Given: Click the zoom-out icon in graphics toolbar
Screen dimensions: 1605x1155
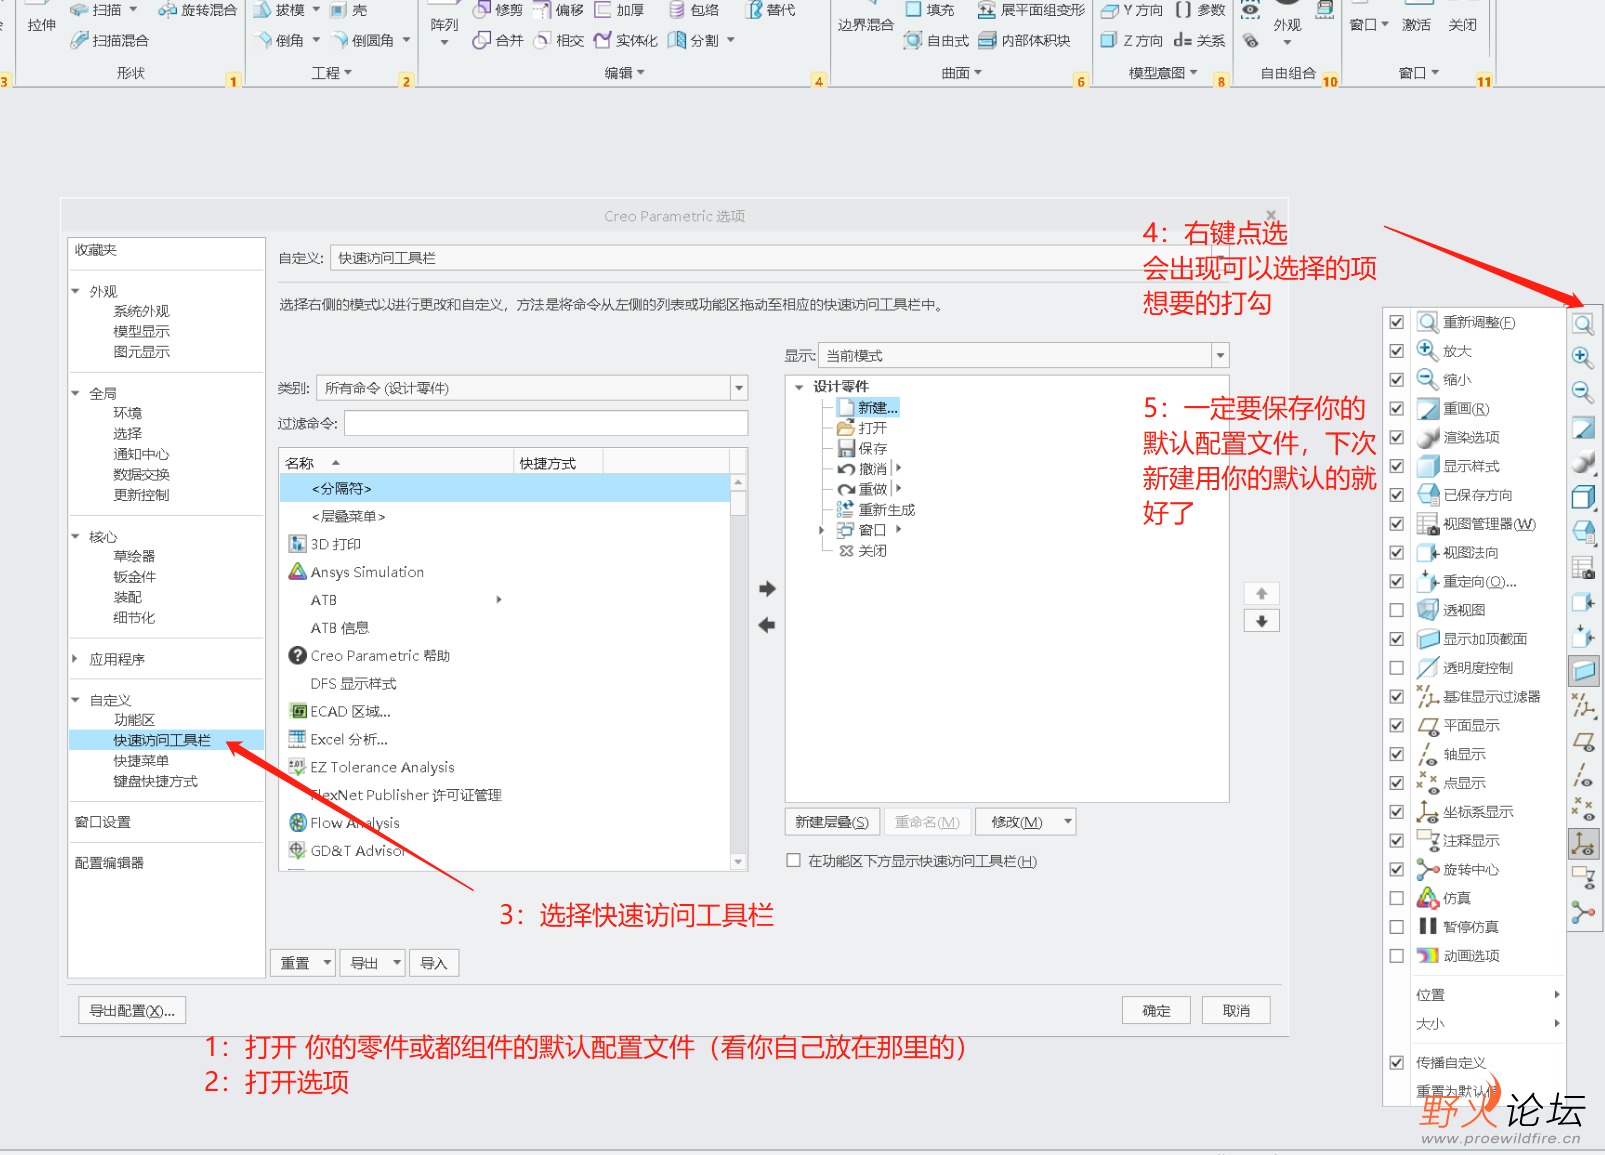Looking at the screenshot, I should (1583, 392).
